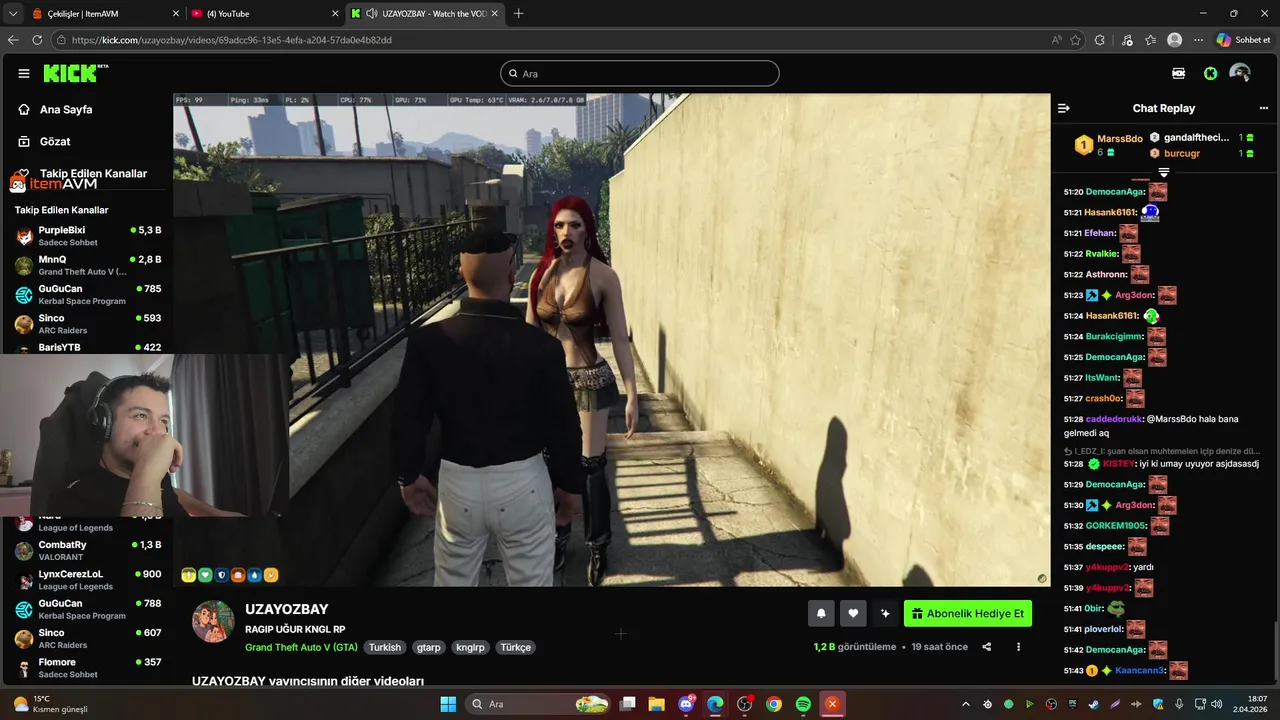Open the media control music icon
Screen dimensions: 1280x720
point(1128,40)
